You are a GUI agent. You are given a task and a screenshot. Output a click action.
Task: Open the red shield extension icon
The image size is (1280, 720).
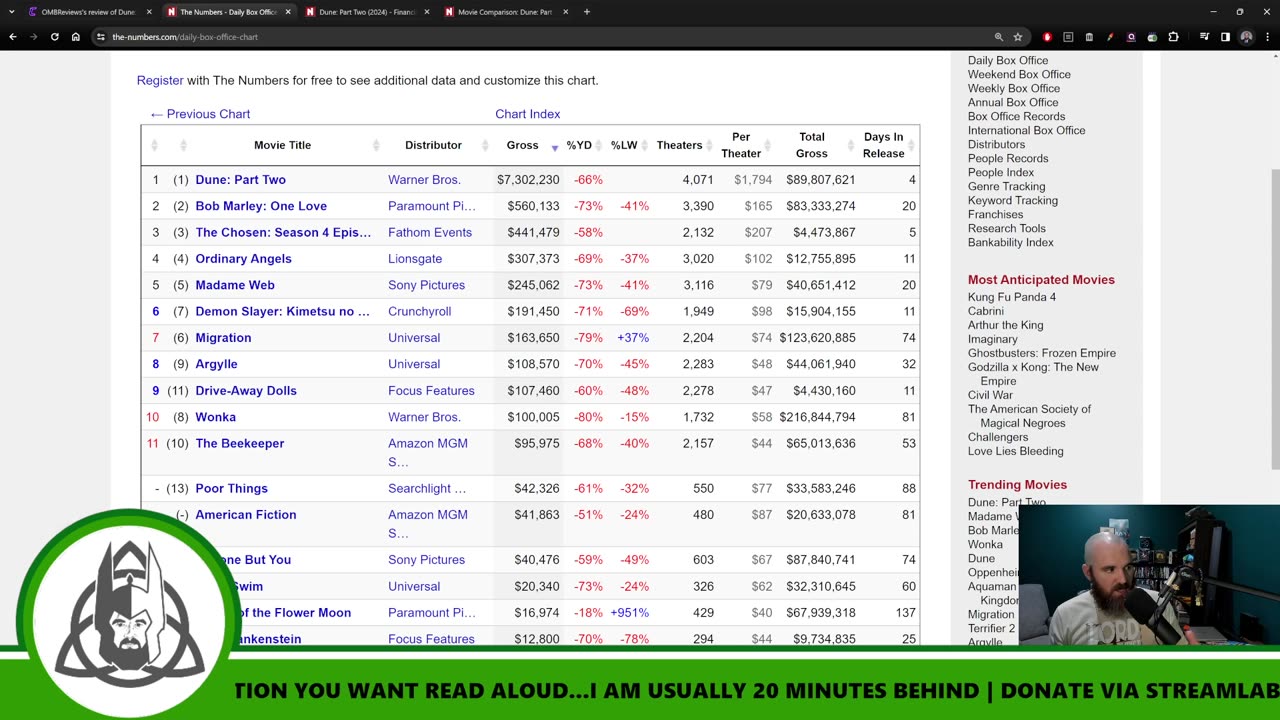coord(1047,37)
